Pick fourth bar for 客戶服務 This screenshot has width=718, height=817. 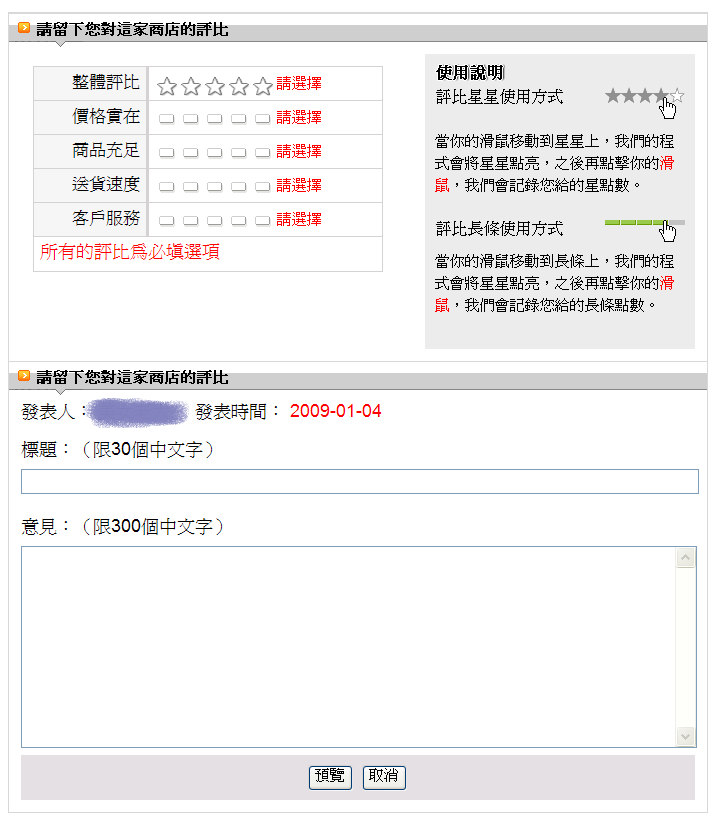click(239, 220)
